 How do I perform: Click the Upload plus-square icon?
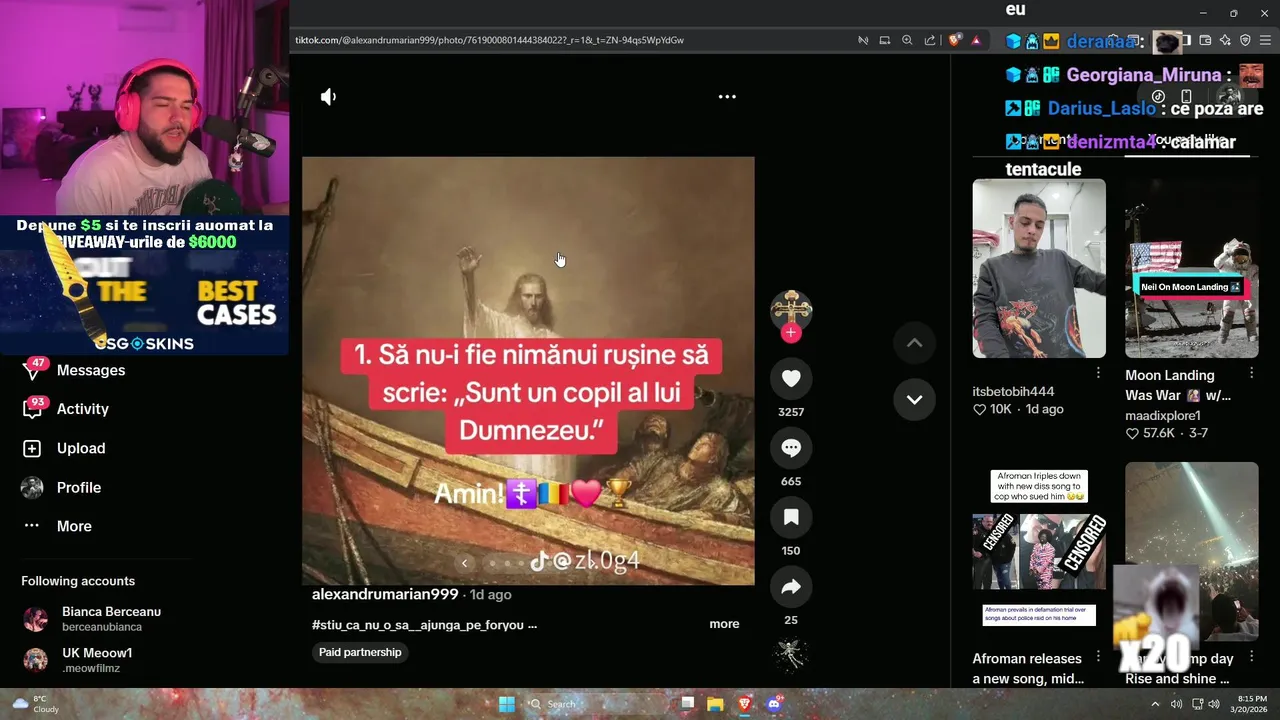pos(32,449)
